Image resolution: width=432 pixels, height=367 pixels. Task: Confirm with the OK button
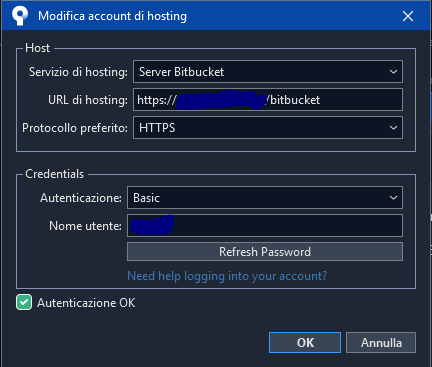pos(305,342)
